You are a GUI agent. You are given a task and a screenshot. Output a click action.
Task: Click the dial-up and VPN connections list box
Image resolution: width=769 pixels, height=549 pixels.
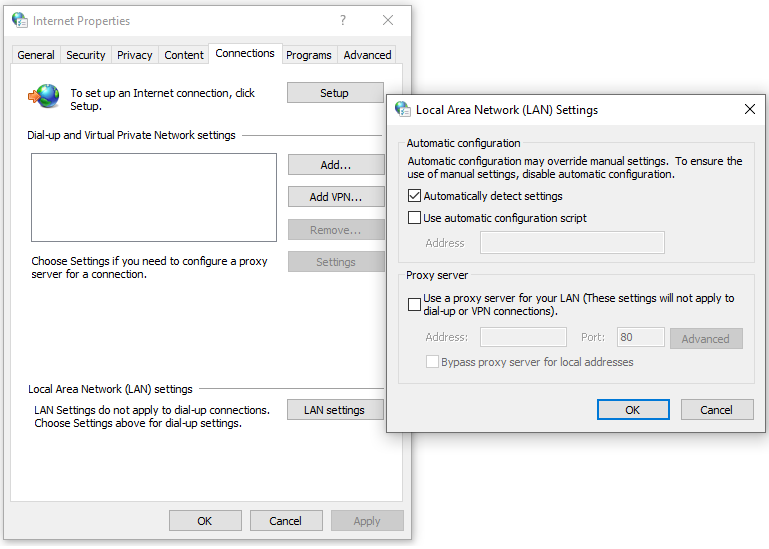click(x=154, y=197)
